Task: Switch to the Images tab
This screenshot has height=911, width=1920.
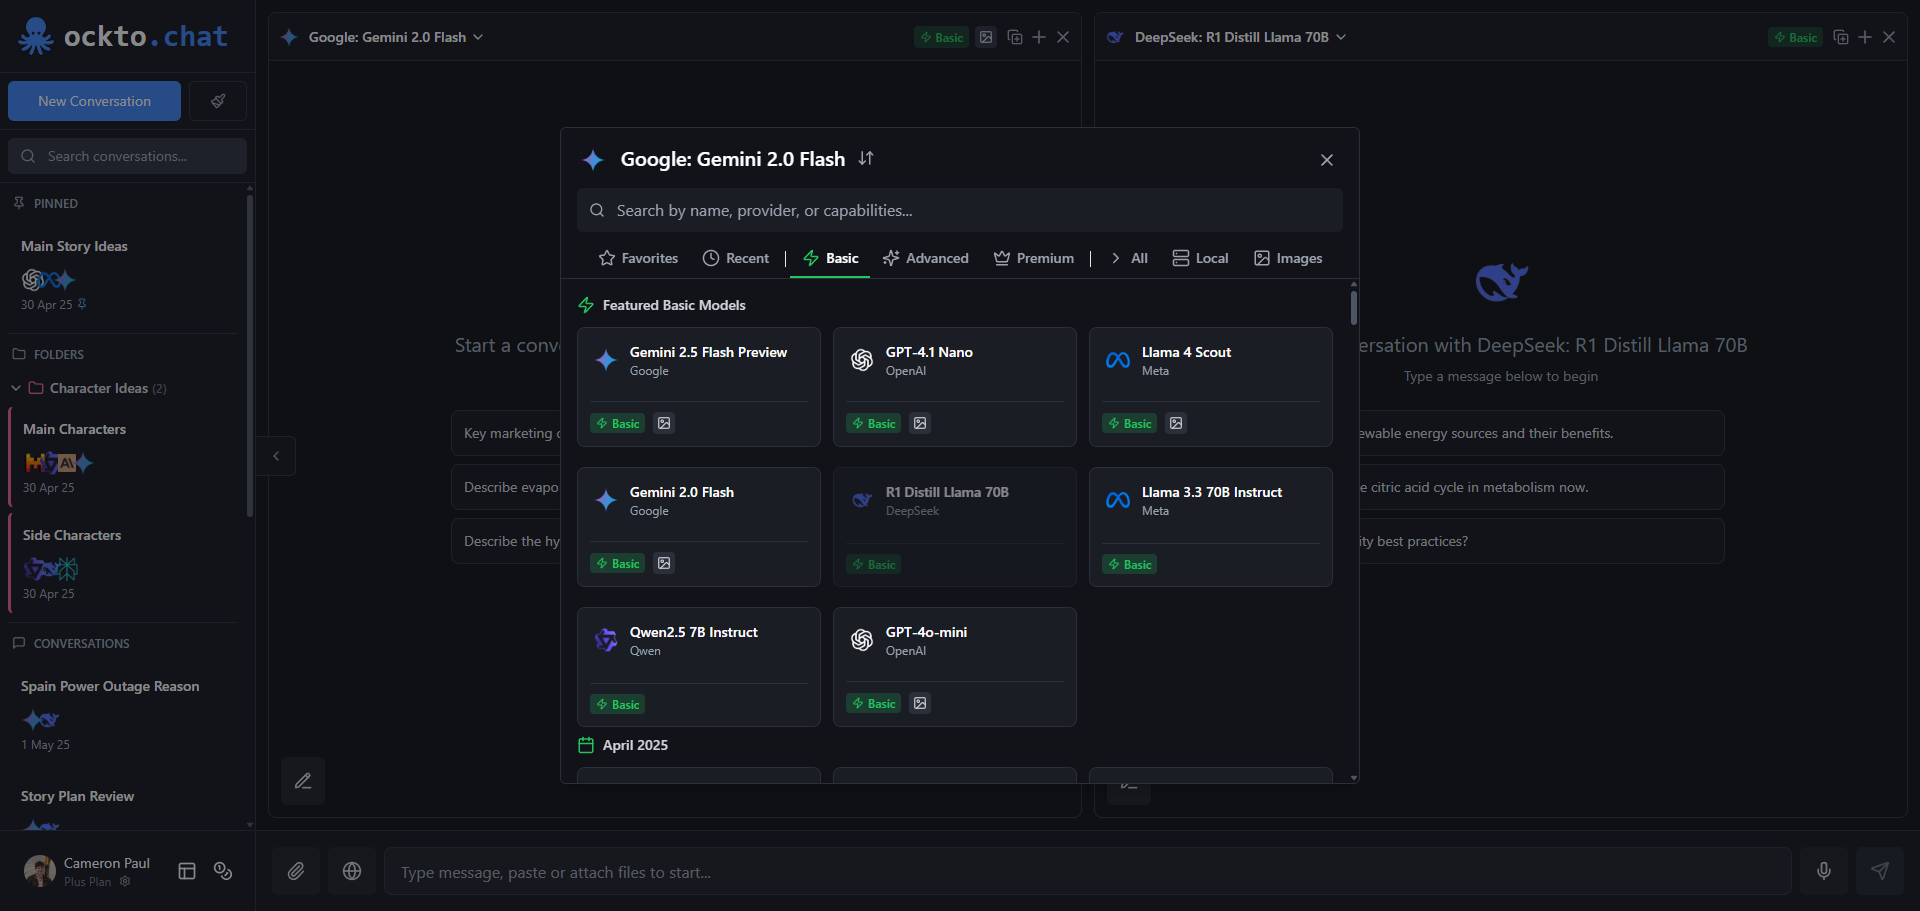Action: click(1288, 258)
